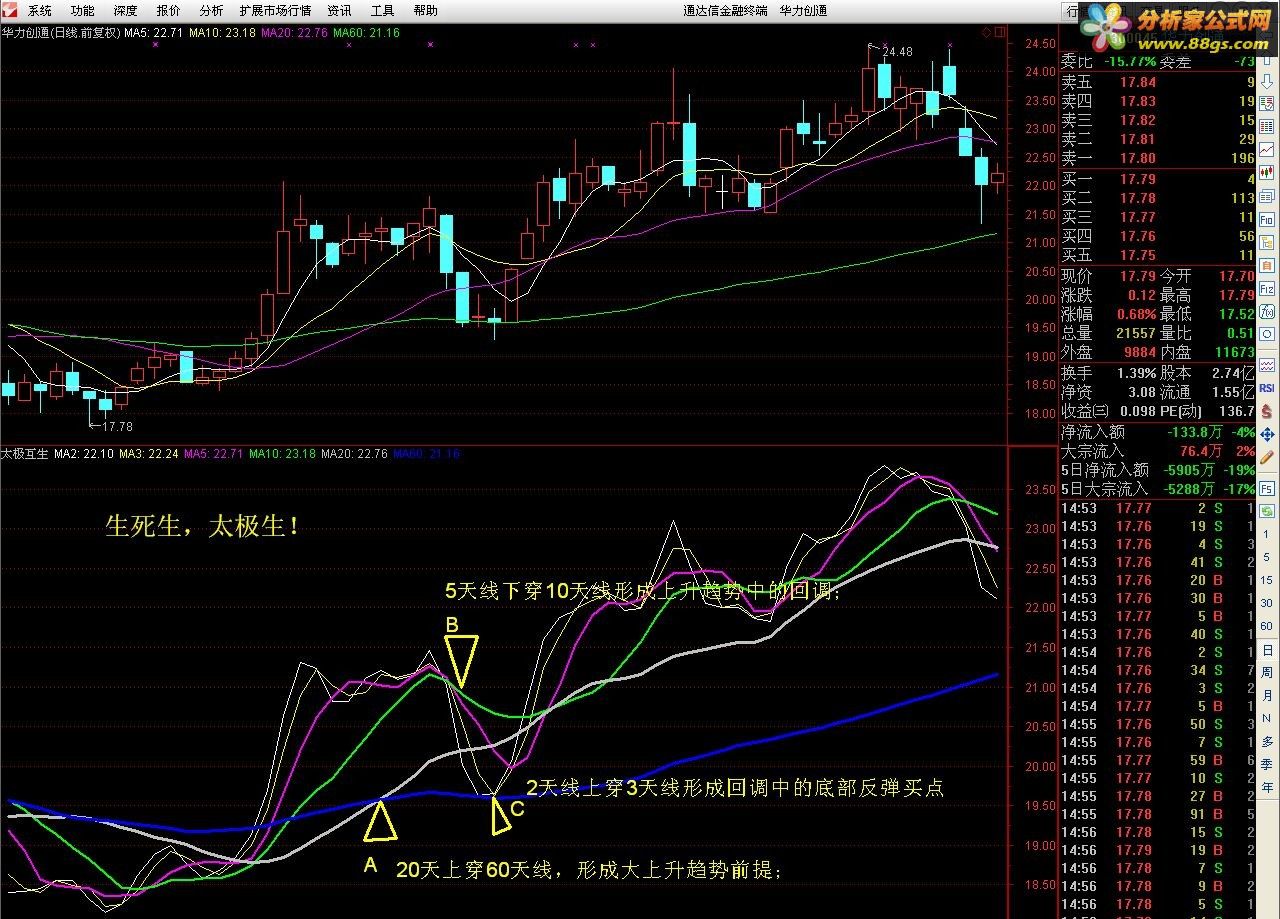Select the monthly 月 period
This screenshot has width=1280, height=919.
[1267, 695]
